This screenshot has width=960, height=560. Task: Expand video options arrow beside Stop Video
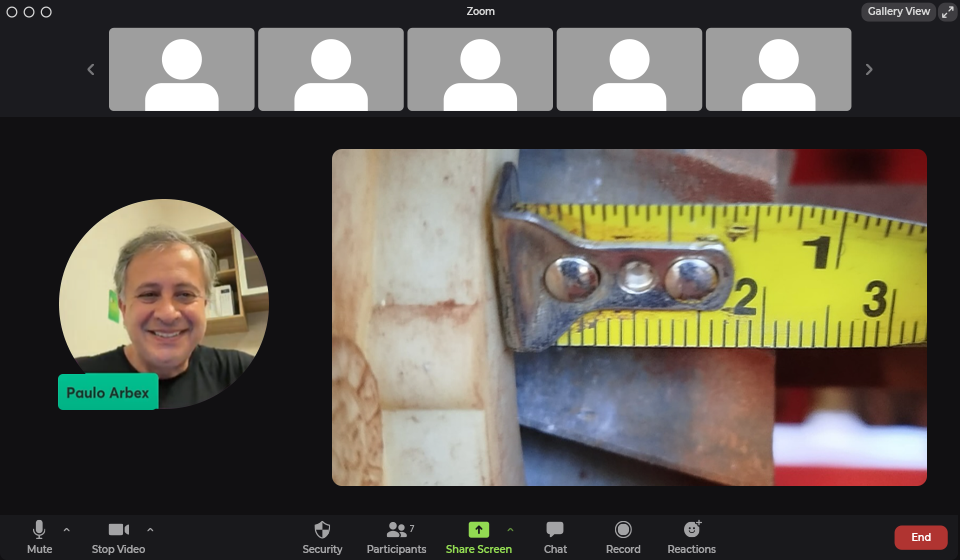(x=150, y=529)
